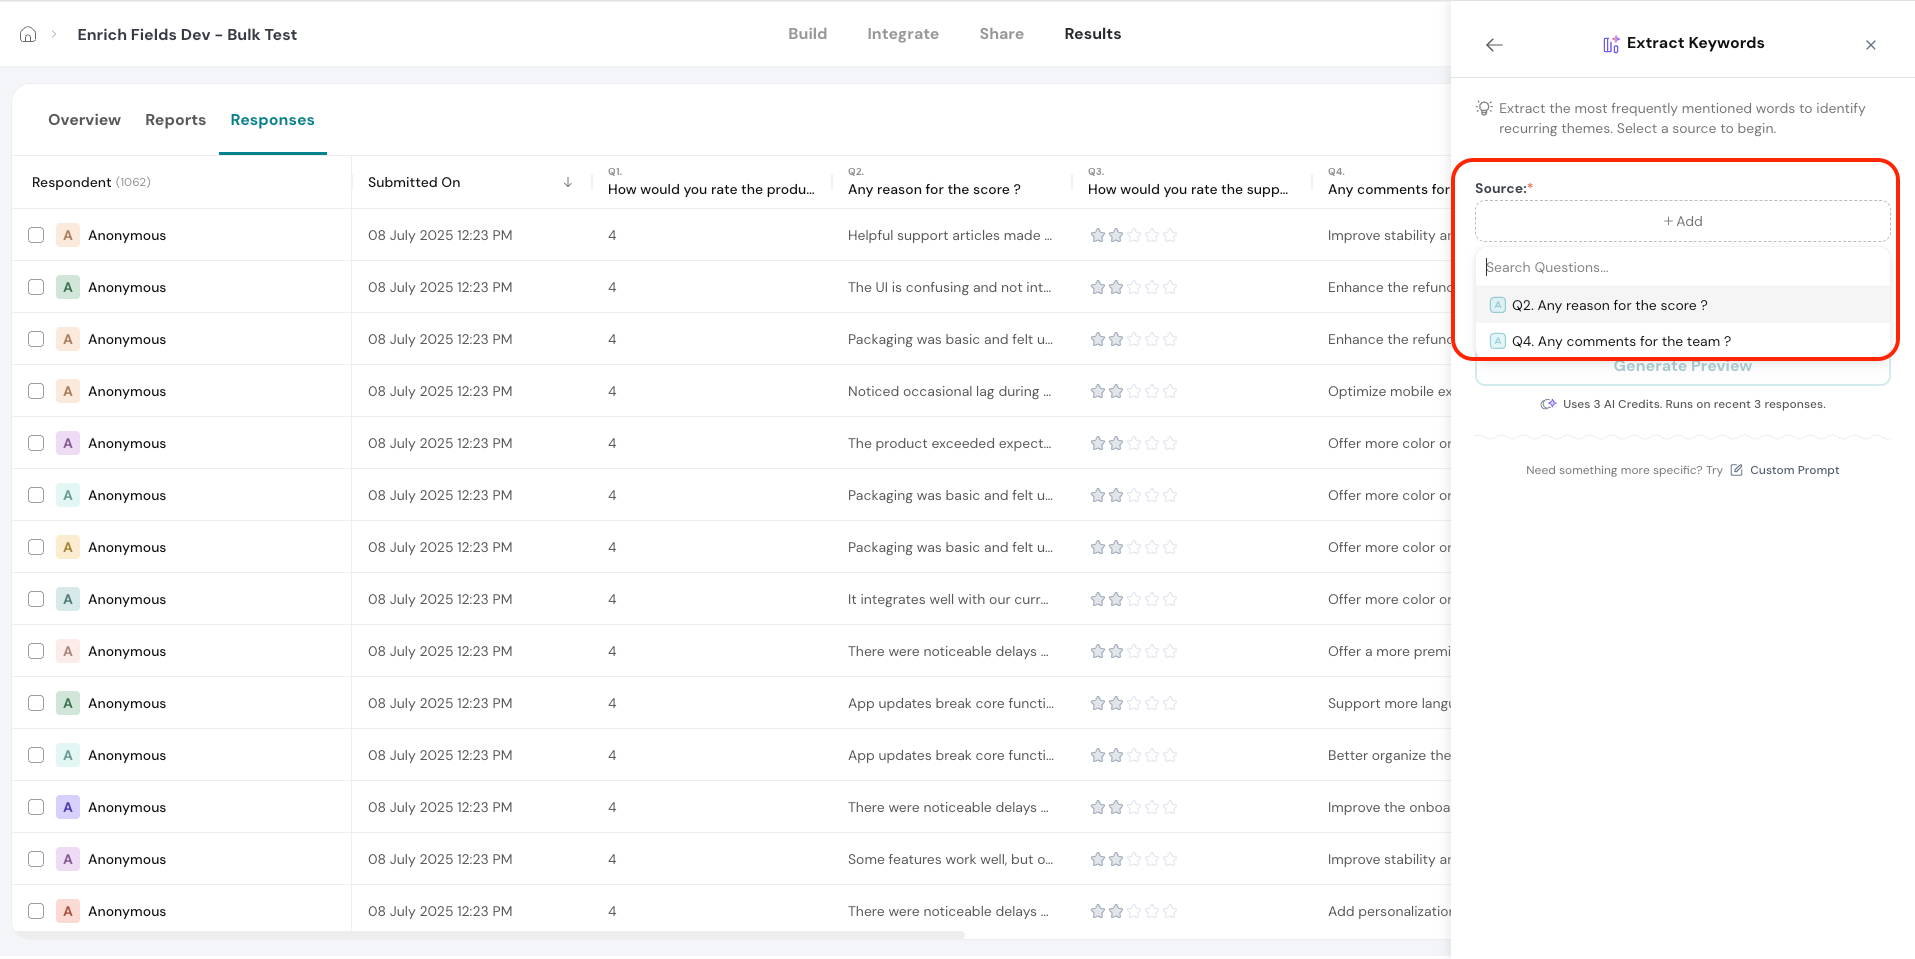
Task: Click the text-type icon beside Q2 option
Action: pos(1497,305)
